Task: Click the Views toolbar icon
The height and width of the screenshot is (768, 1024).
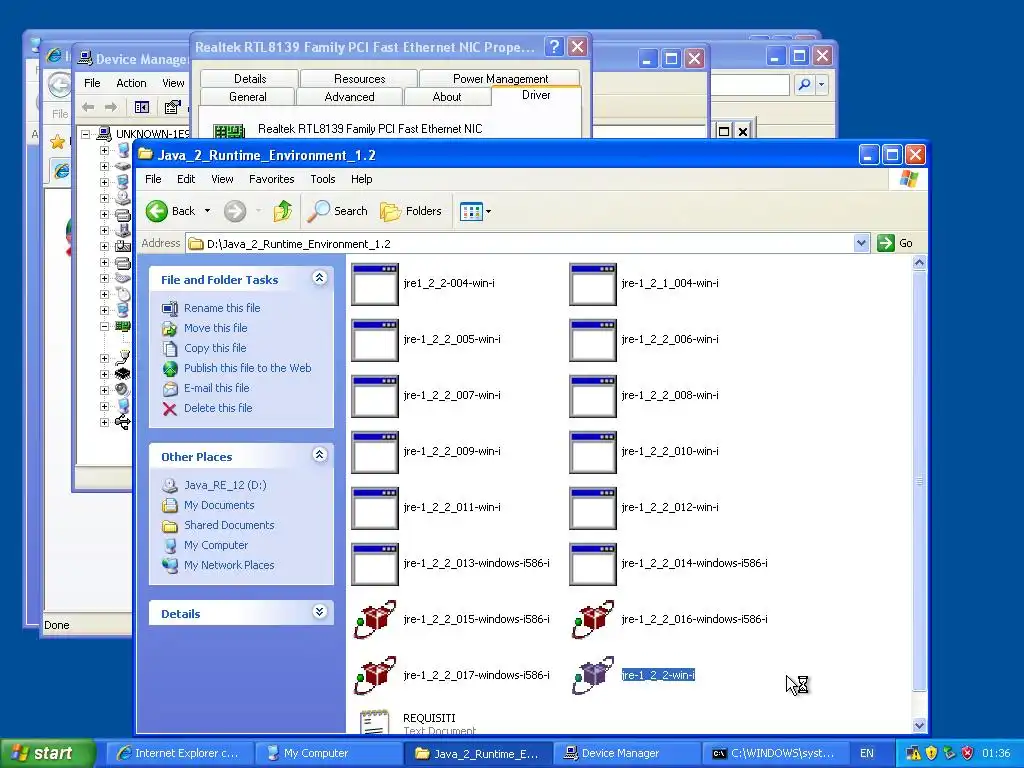Action: (x=470, y=212)
